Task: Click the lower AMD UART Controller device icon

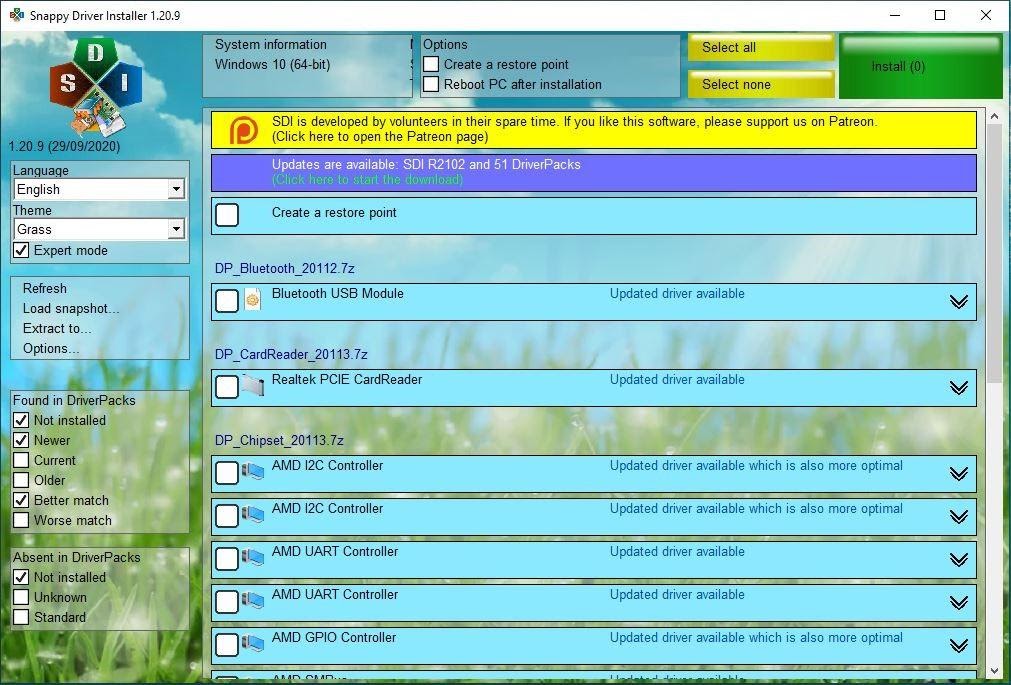Action: coord(253,601)
